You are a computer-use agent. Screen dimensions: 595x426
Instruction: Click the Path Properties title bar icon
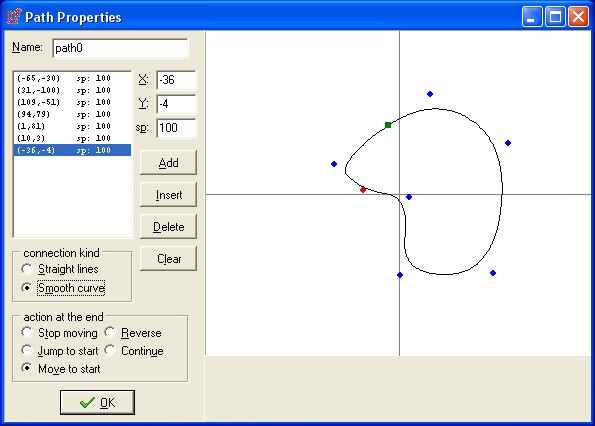point(14,17)
